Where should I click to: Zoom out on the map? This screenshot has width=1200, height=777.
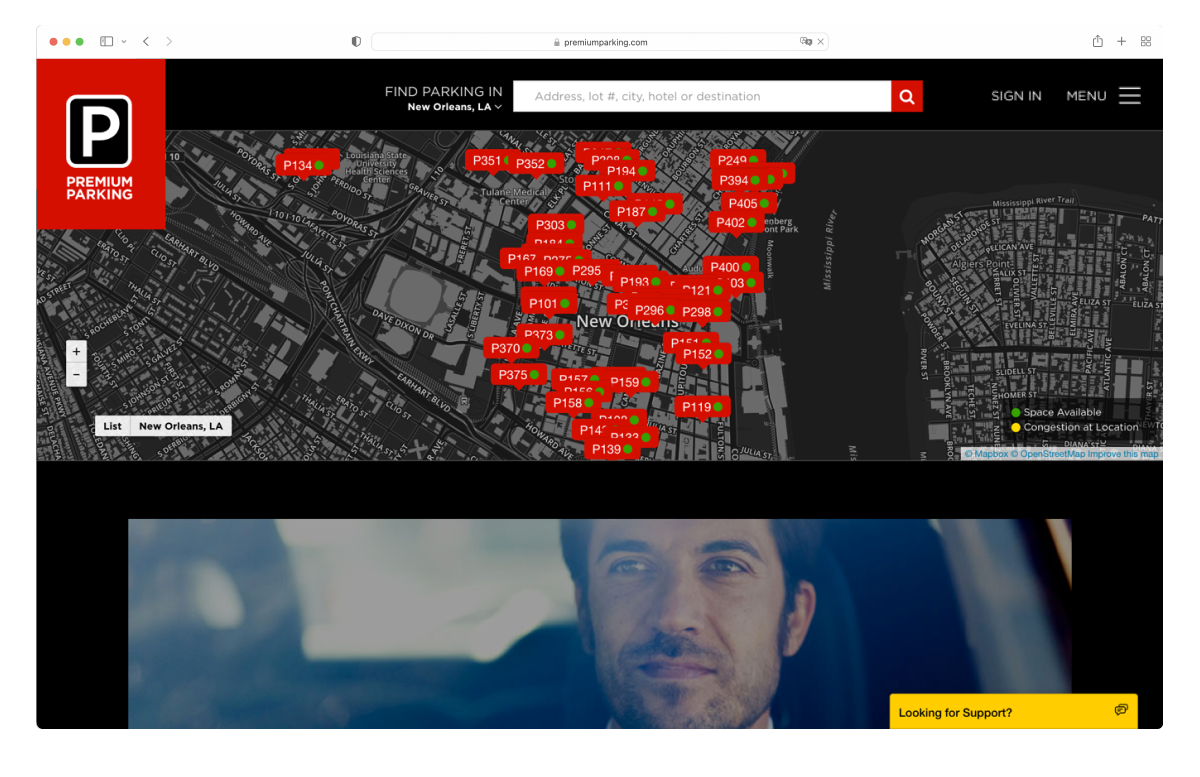77,376
